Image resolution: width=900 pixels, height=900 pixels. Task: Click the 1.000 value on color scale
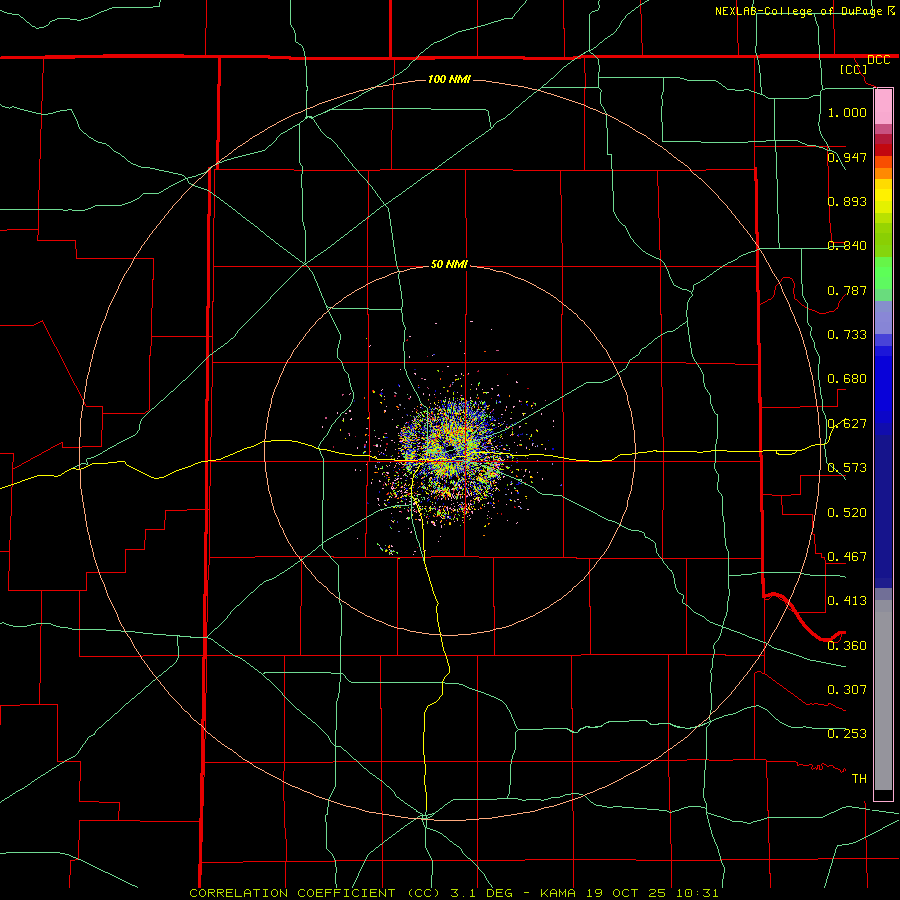point(847,112)
